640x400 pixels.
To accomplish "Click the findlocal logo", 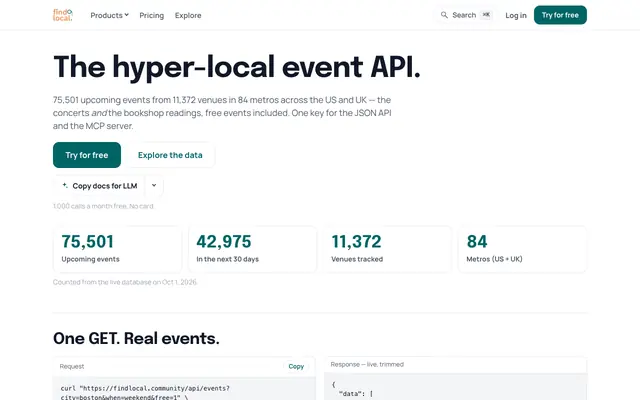I will pos(63,15).
